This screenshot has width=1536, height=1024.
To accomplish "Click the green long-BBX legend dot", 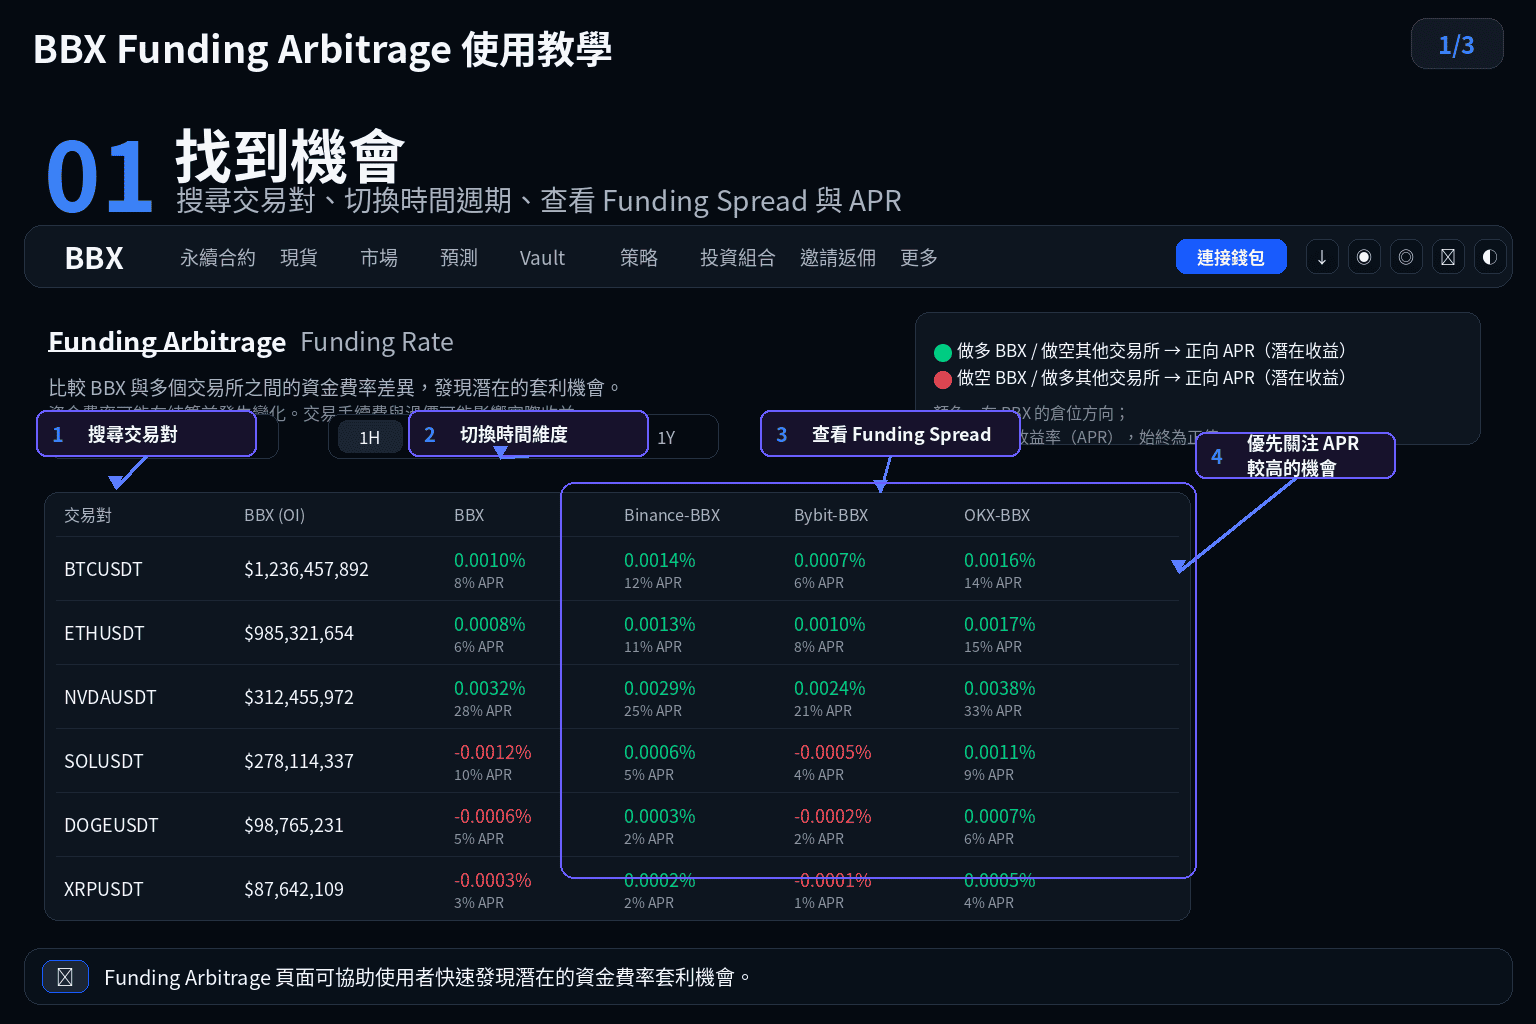I will pyautogui.click(x=942, y=352).
